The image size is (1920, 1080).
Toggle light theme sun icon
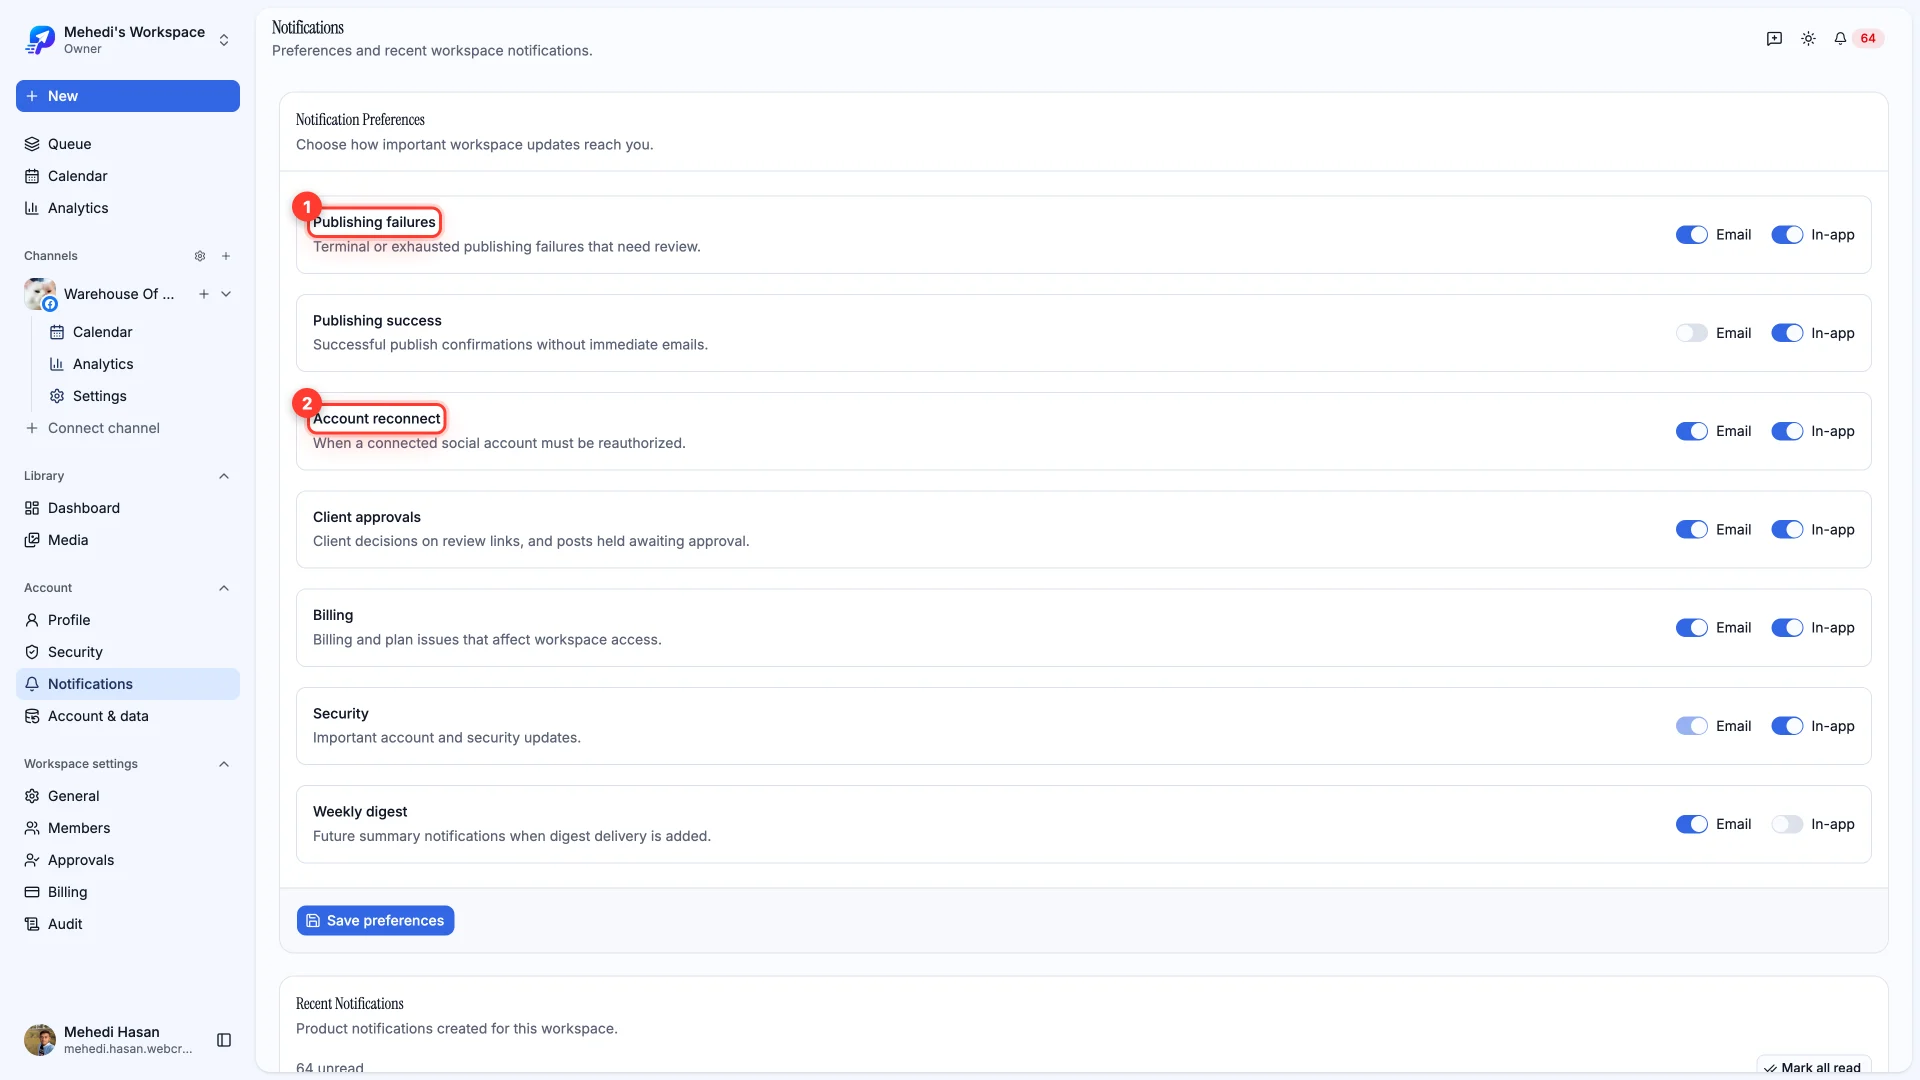[x=1808, y=38]
